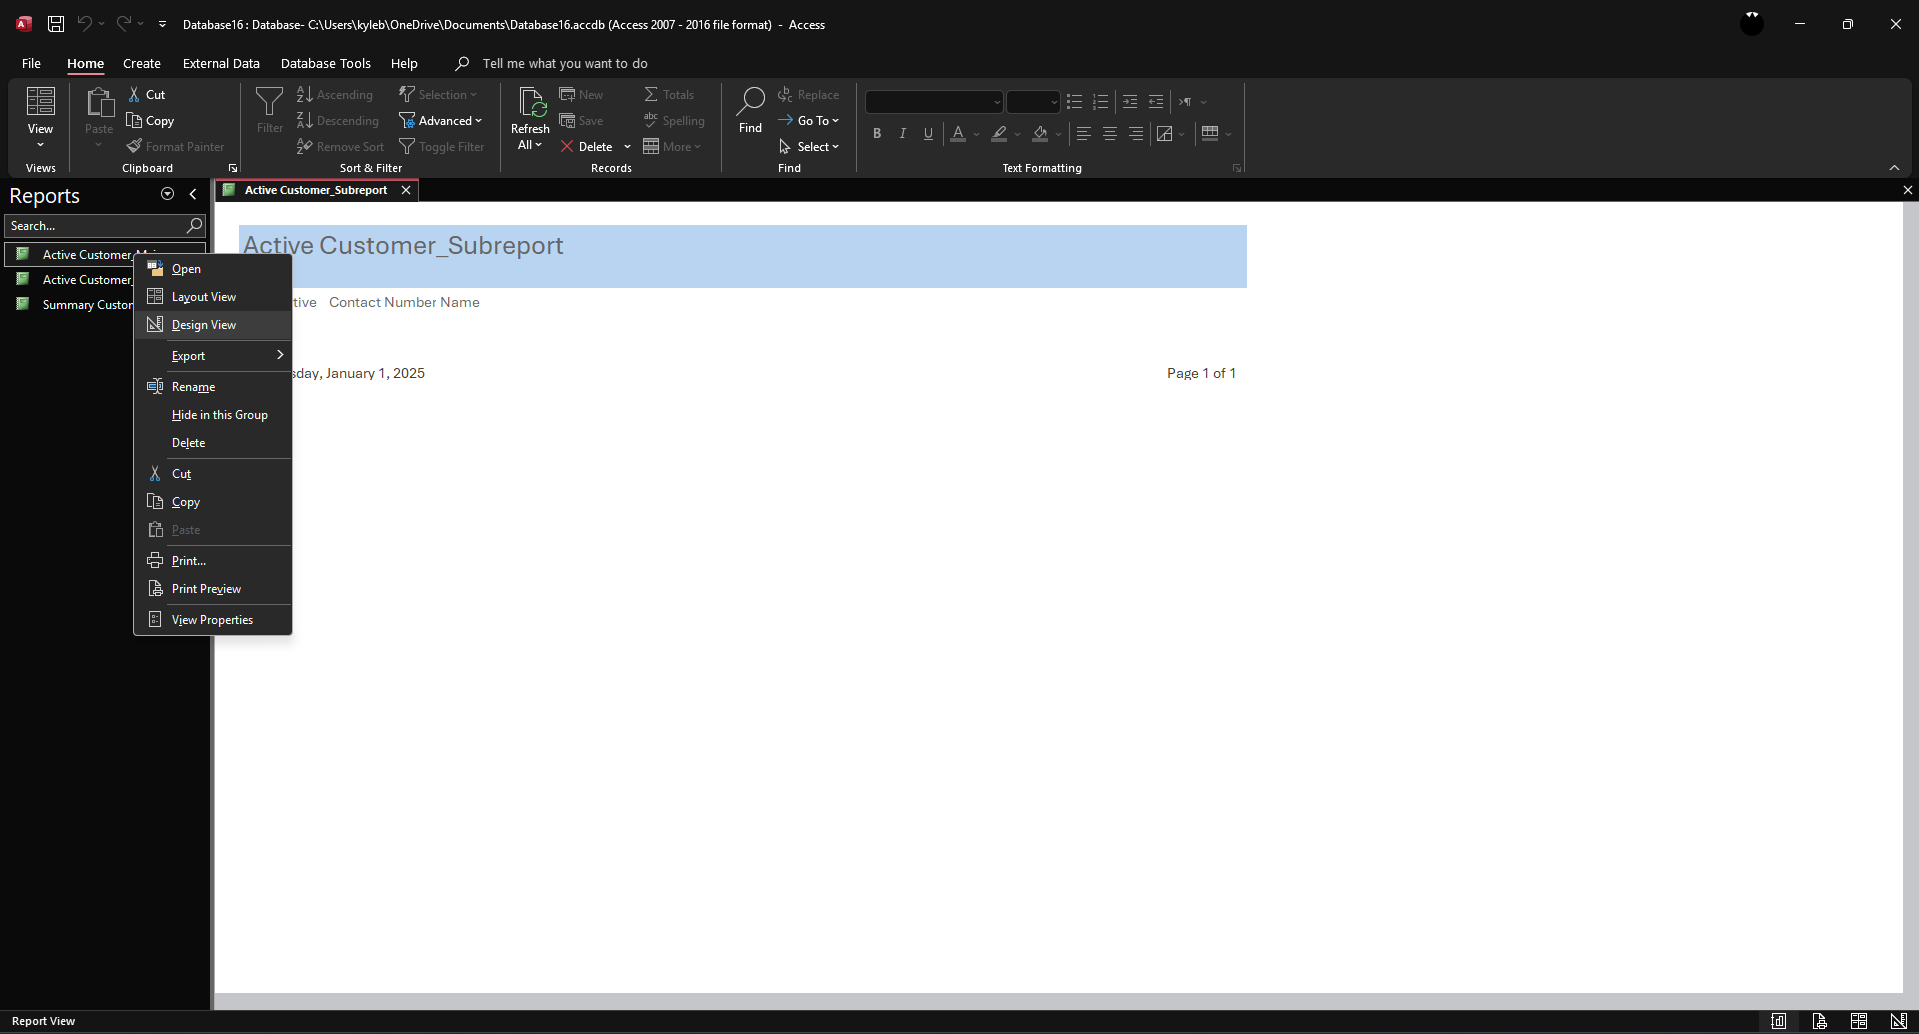Click the bulleted list icon
Image resolution: width=1919 pixels, height=1034 pixels.
coord(1075,102)
